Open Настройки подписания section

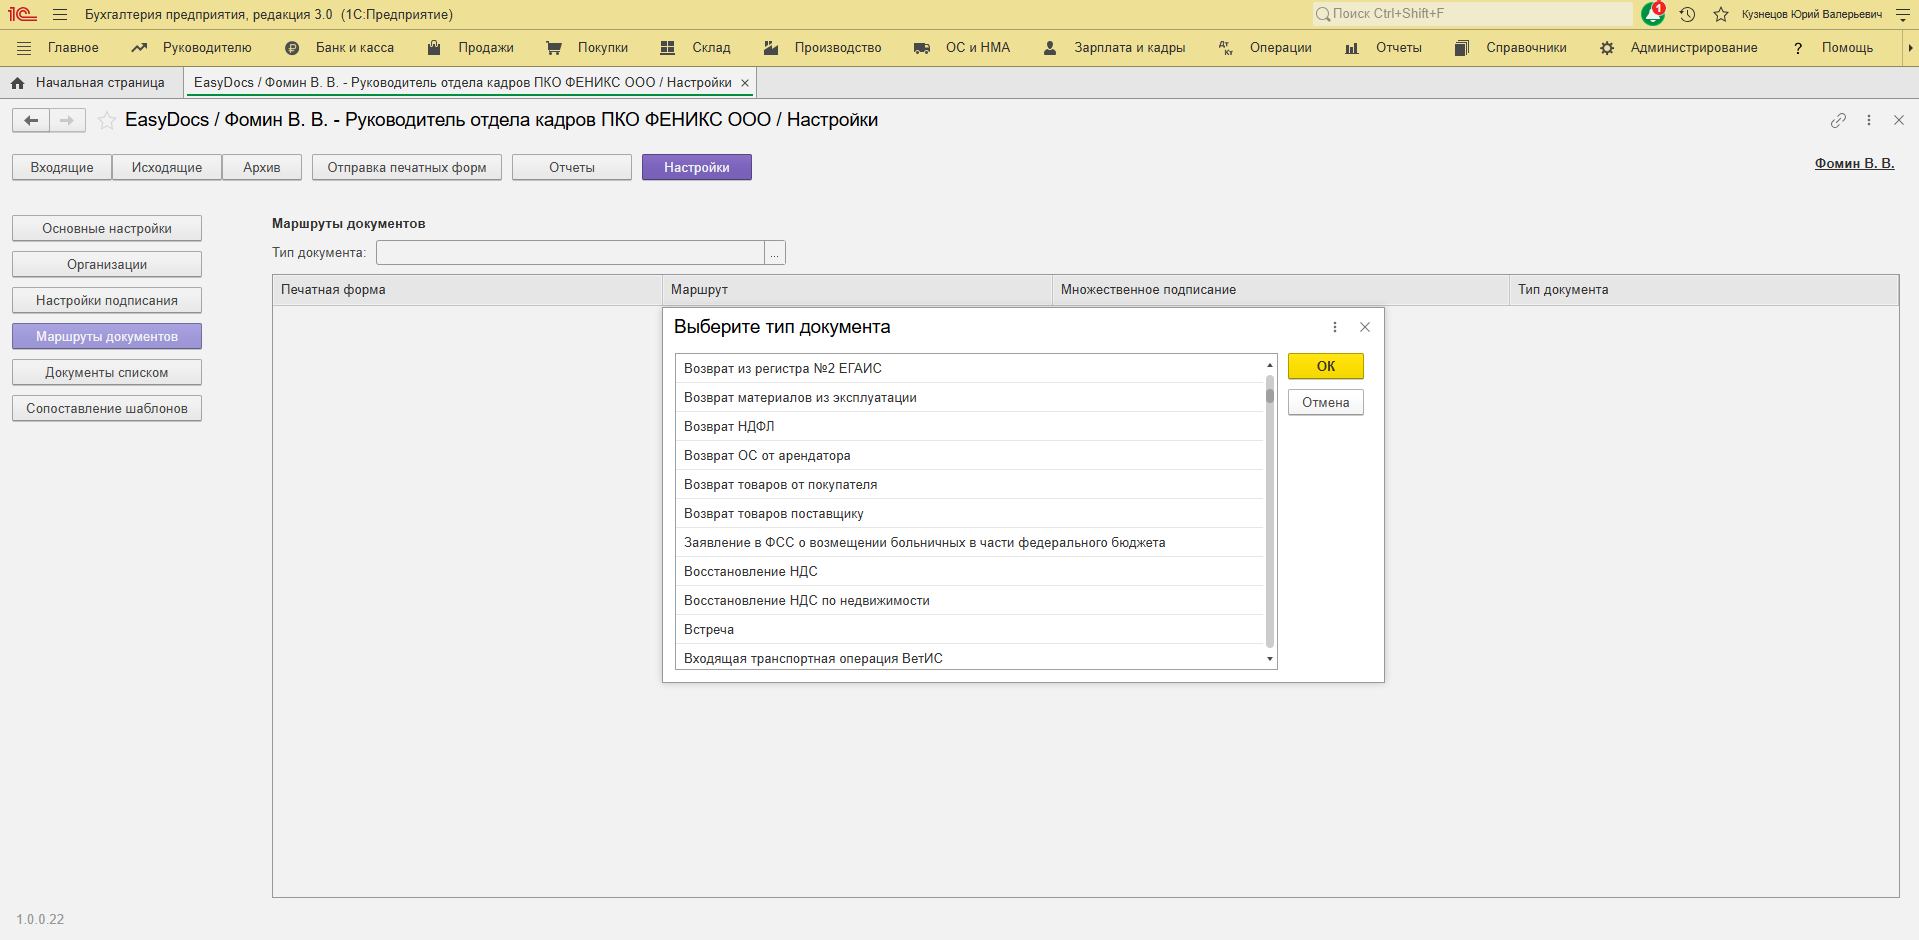[107, 300]
